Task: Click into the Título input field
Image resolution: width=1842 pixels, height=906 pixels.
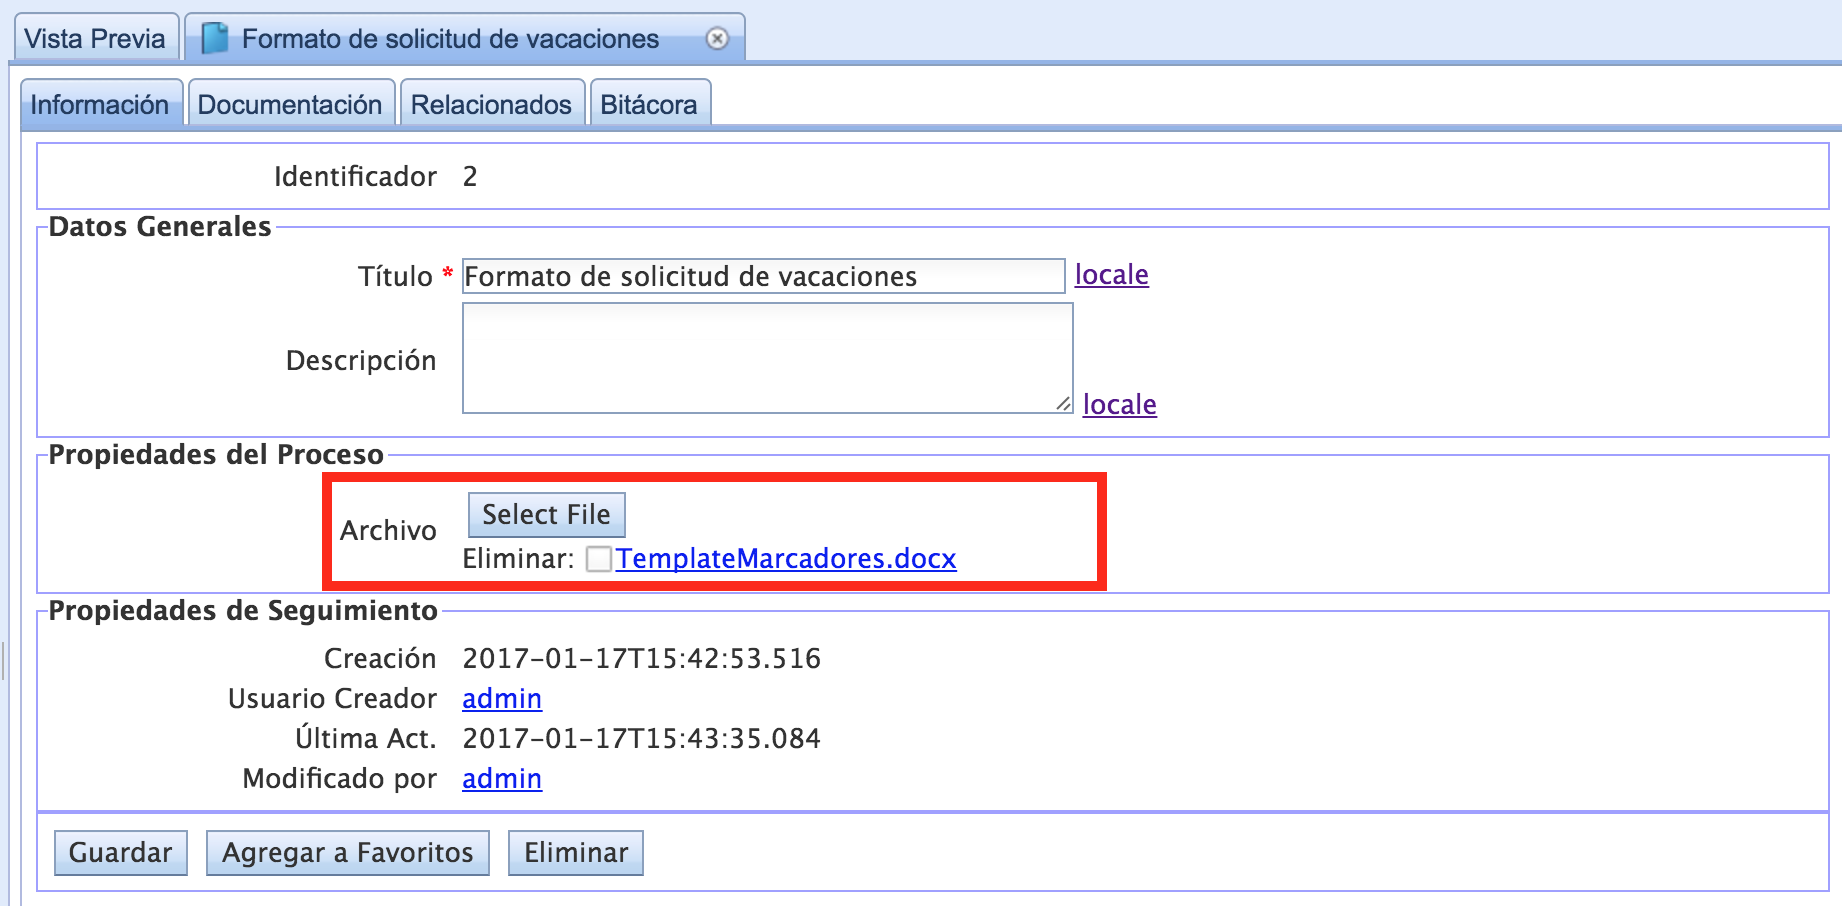Action: 763,276
